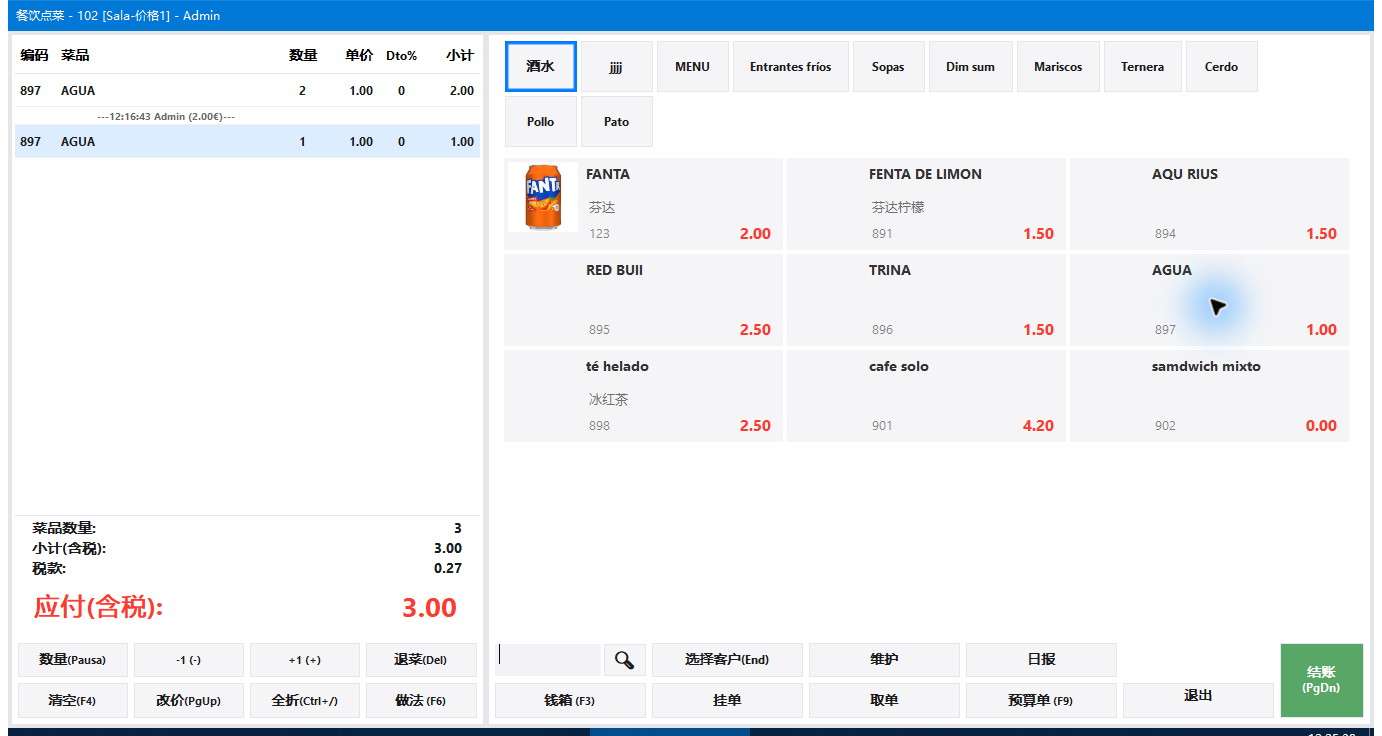This screenshot has width=1382, height=736.
Task: Remove dish using 退菜(Del) button
Action: pos(421,660)
